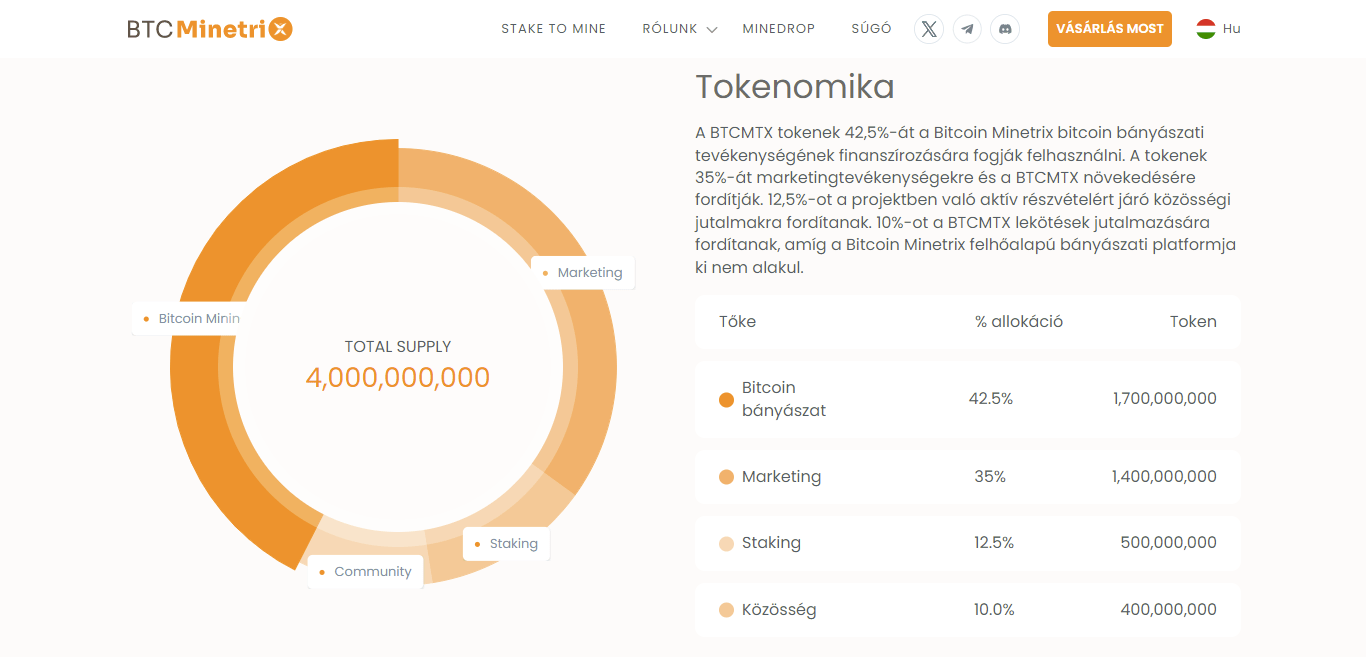This screenshot has height=657, width=1366.
Task: Click the Staking row color dot
Action: pos(727,544)
